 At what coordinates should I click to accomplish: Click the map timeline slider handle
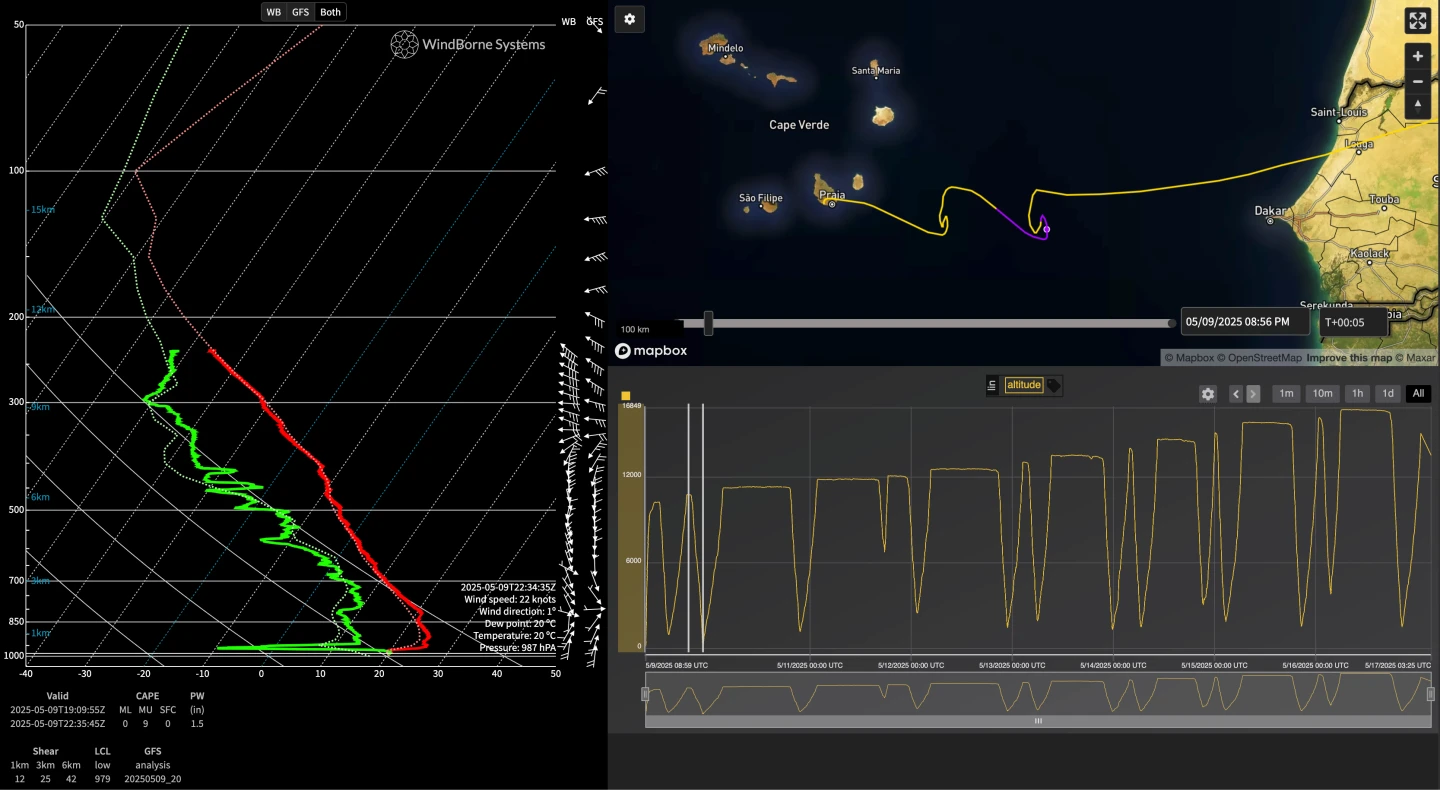click(x=708, y=323)
